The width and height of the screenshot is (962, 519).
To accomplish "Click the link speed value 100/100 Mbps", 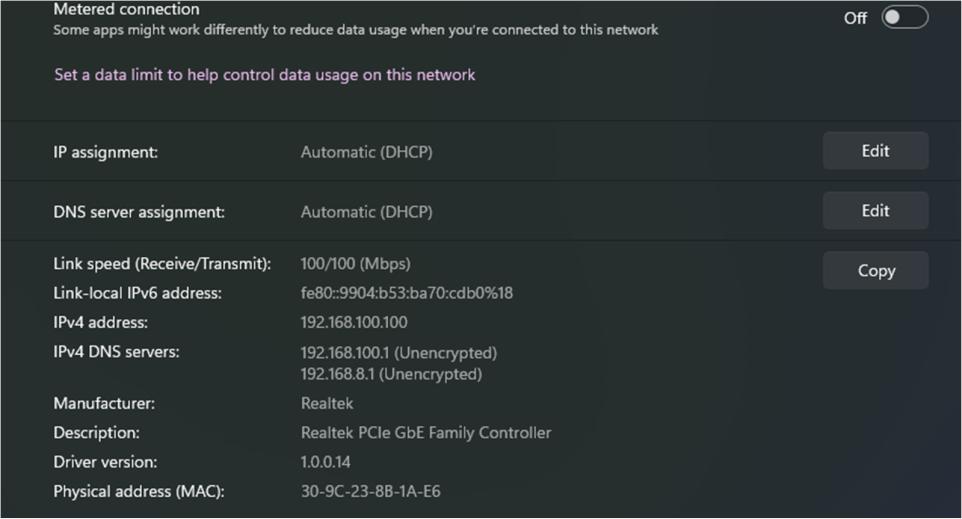I will [355, 264].
